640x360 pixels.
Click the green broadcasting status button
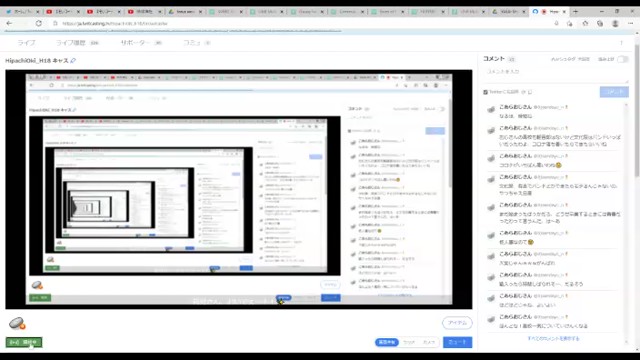[x=24, y=342]
